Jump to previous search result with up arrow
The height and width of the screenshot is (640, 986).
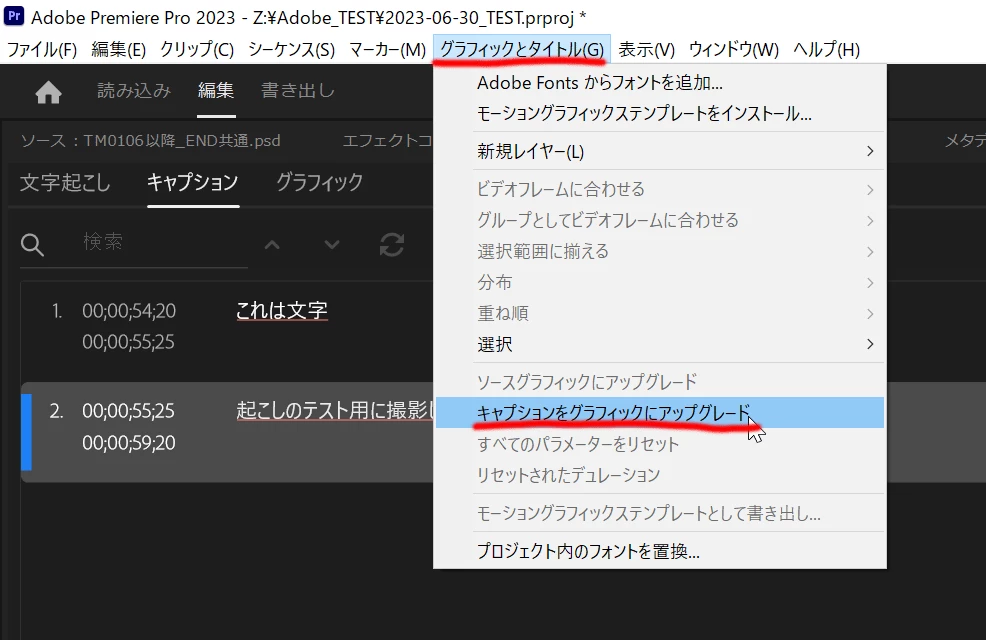pos(272,245)
